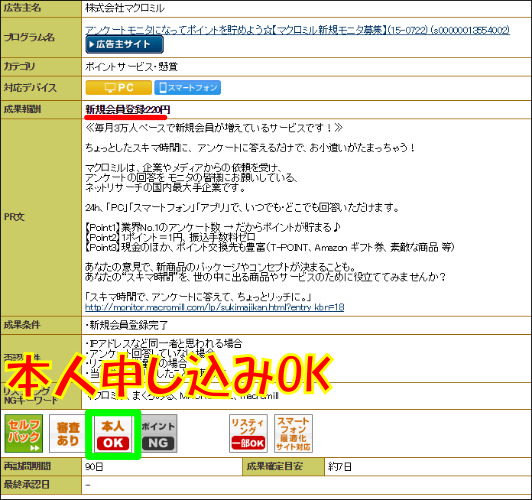
Task: Click the セルフバック green icon
Action: coord(24,434)
